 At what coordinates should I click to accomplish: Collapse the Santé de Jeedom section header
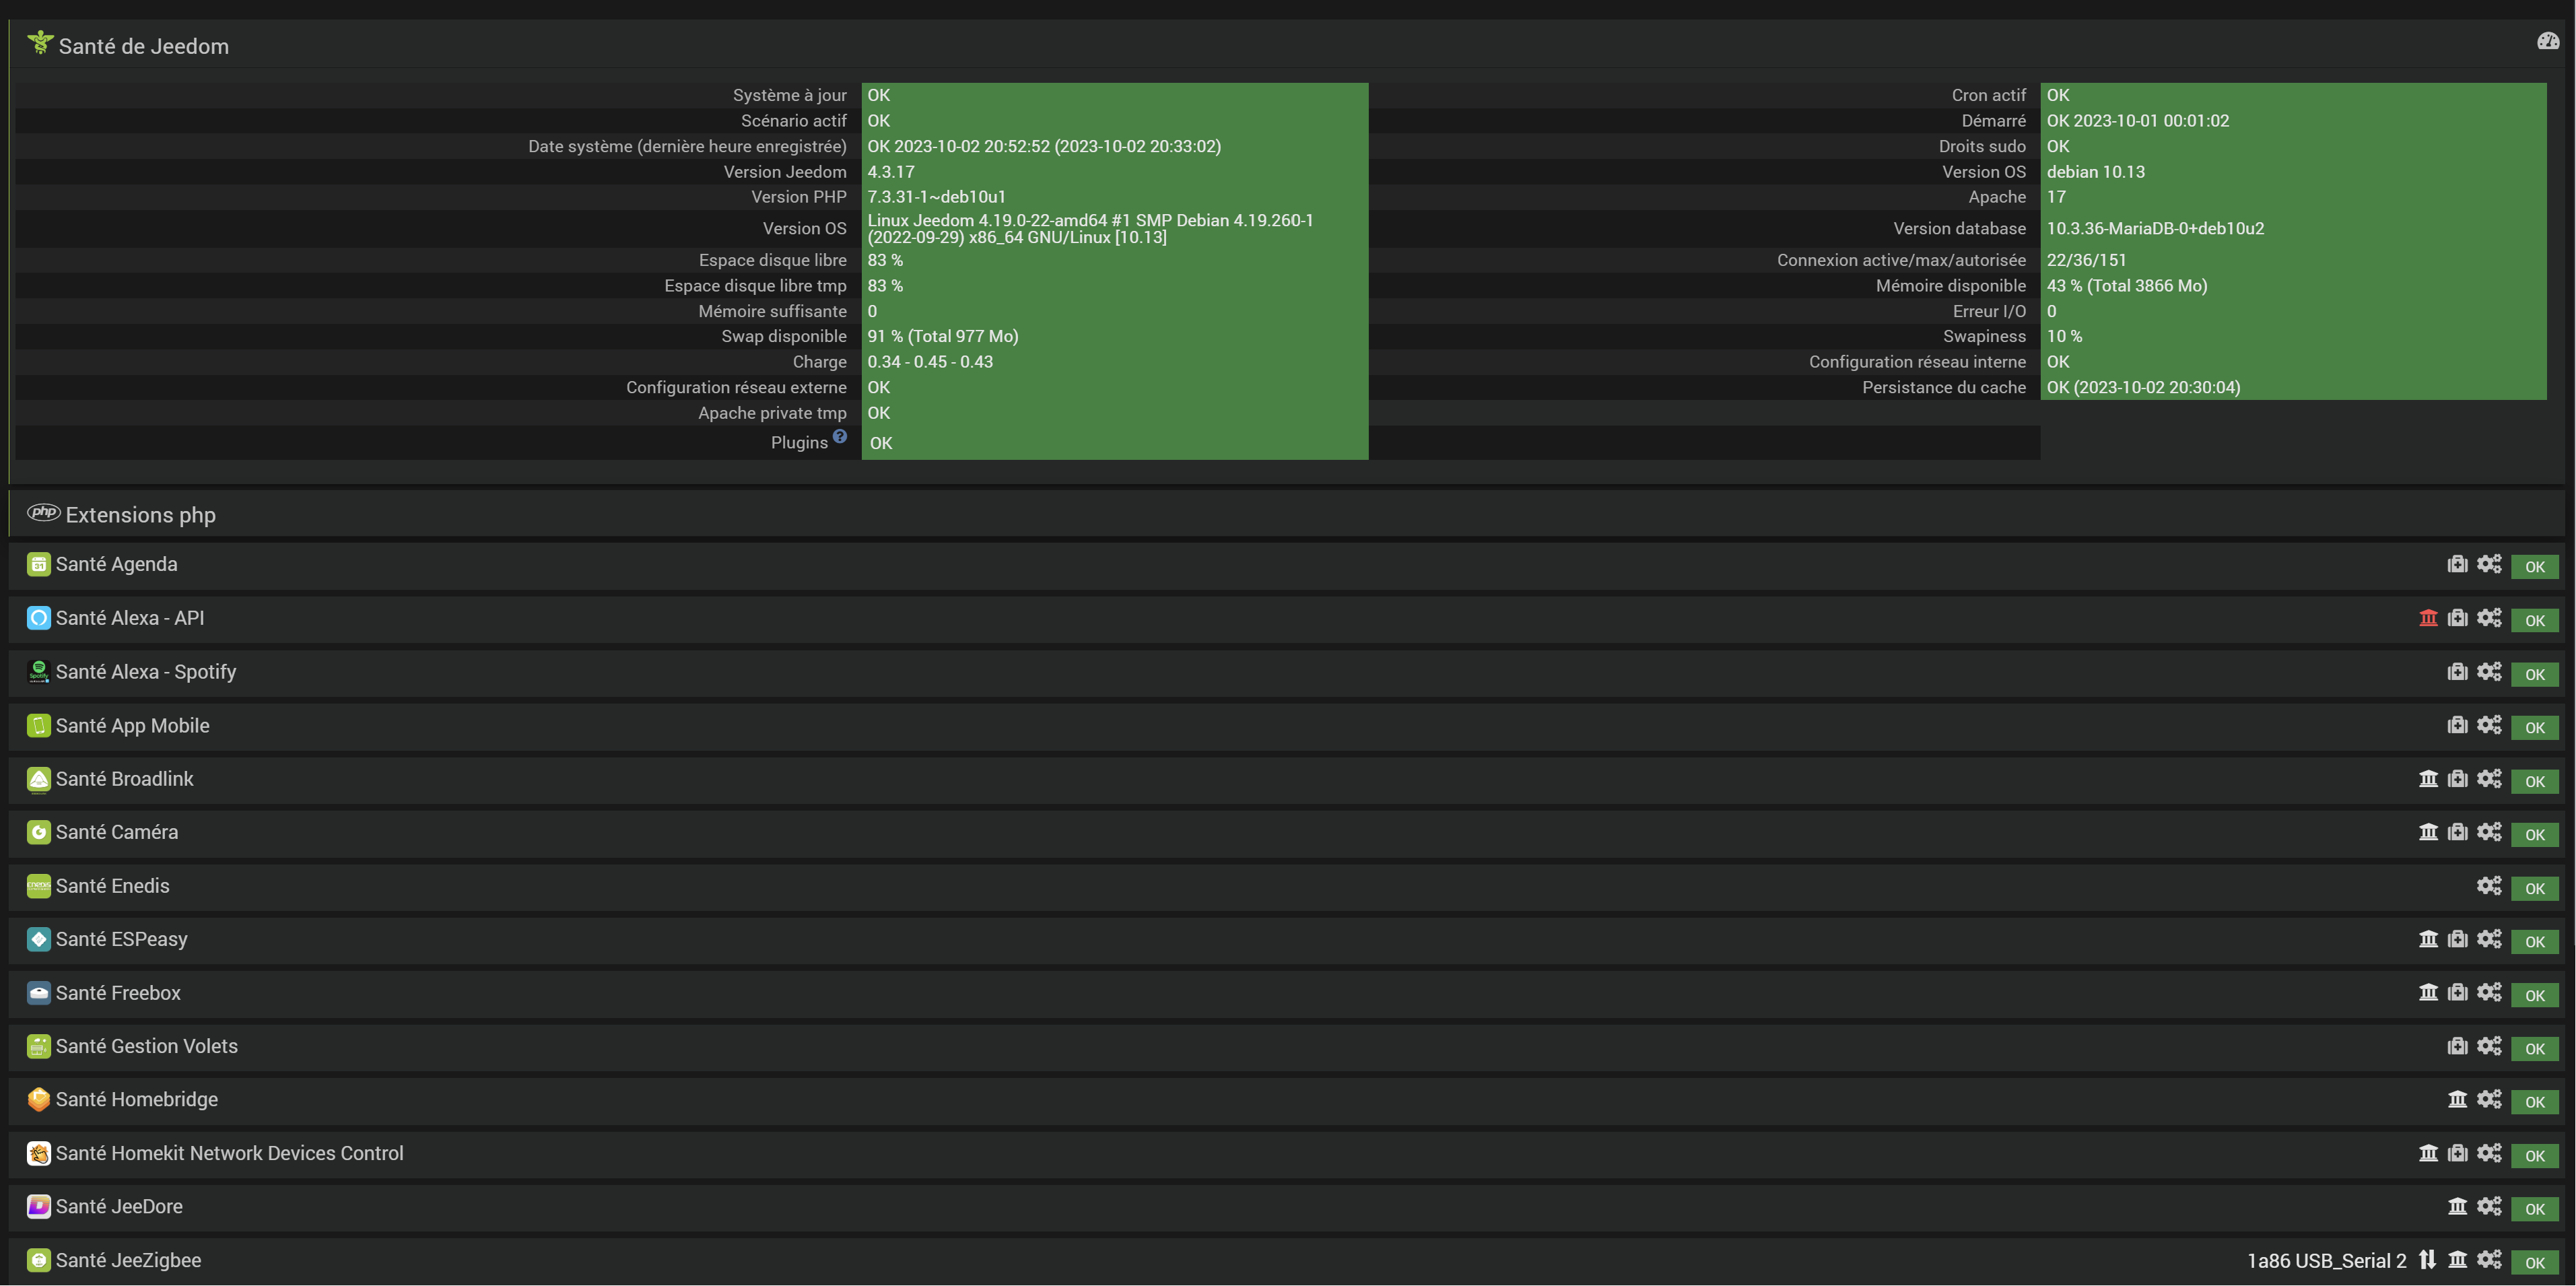click(x=143, y=46)
